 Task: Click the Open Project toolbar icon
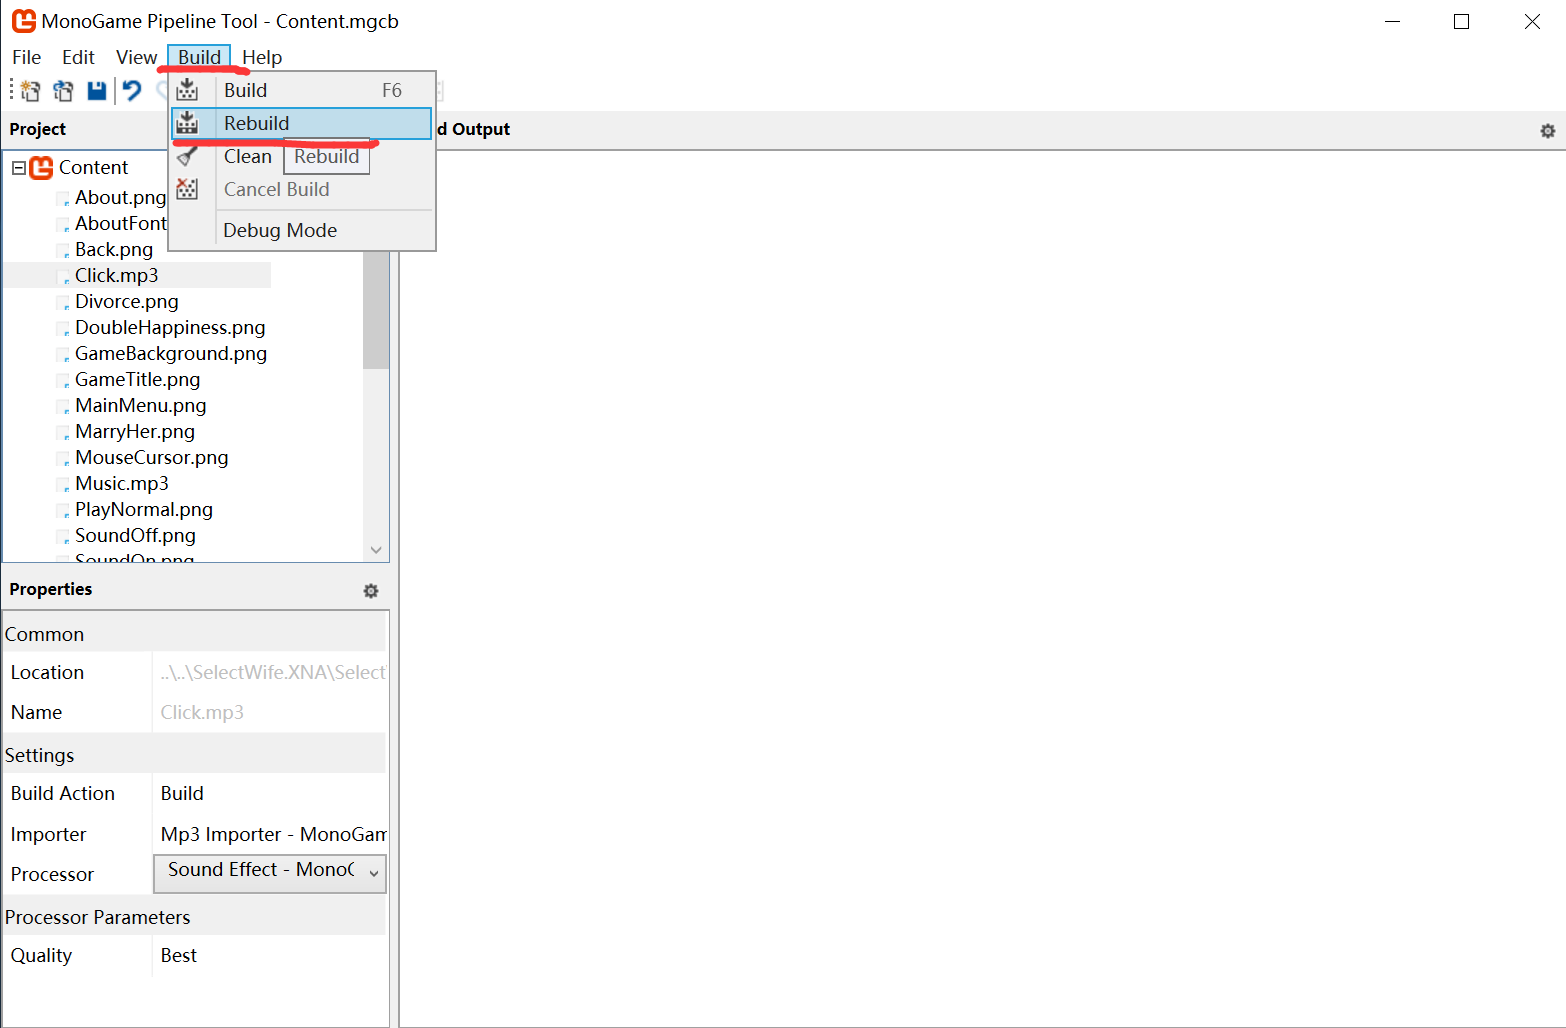(63, 91)
